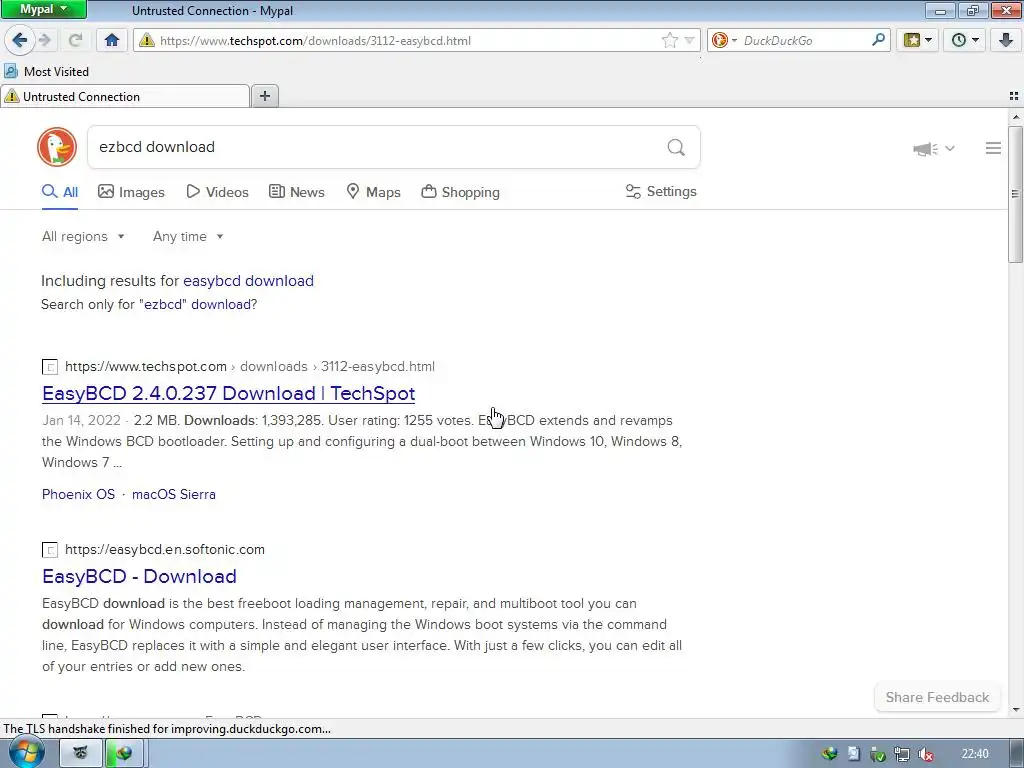Open the History clock dropdown
This screenshot has height=768, width=1024.
965,40
